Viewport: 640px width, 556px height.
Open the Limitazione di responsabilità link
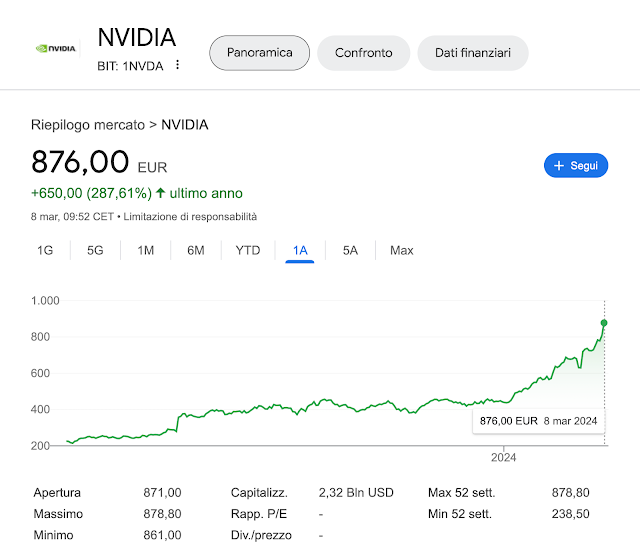click(190, 216)
